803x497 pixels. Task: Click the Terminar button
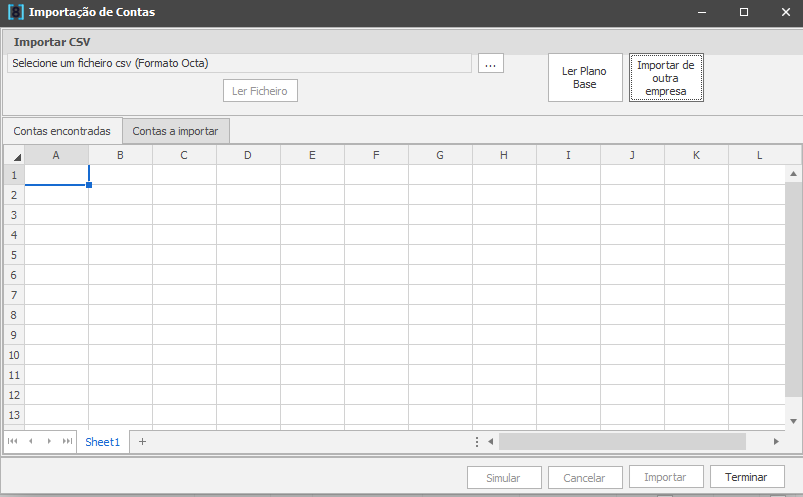746,477
